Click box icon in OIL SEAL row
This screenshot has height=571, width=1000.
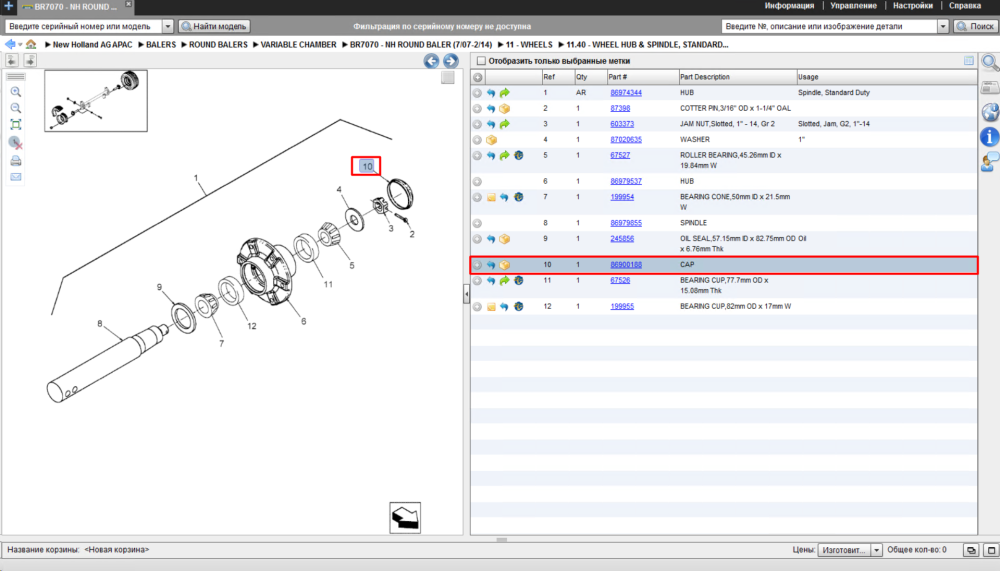coord(504,239)
